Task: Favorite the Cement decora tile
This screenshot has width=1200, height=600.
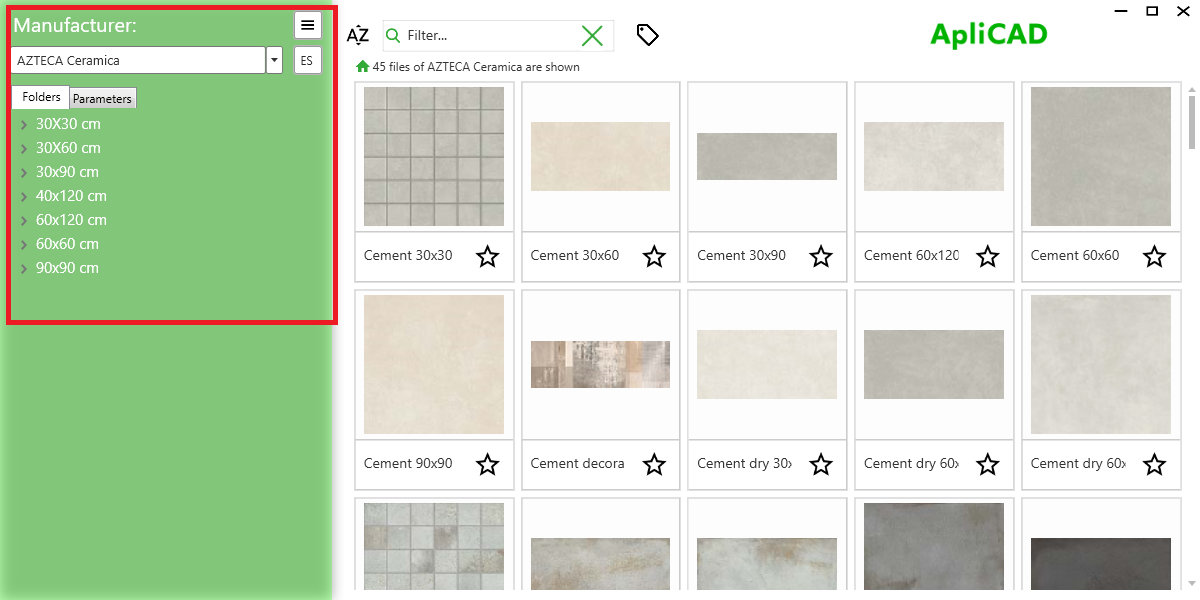Action: [654, 464]
